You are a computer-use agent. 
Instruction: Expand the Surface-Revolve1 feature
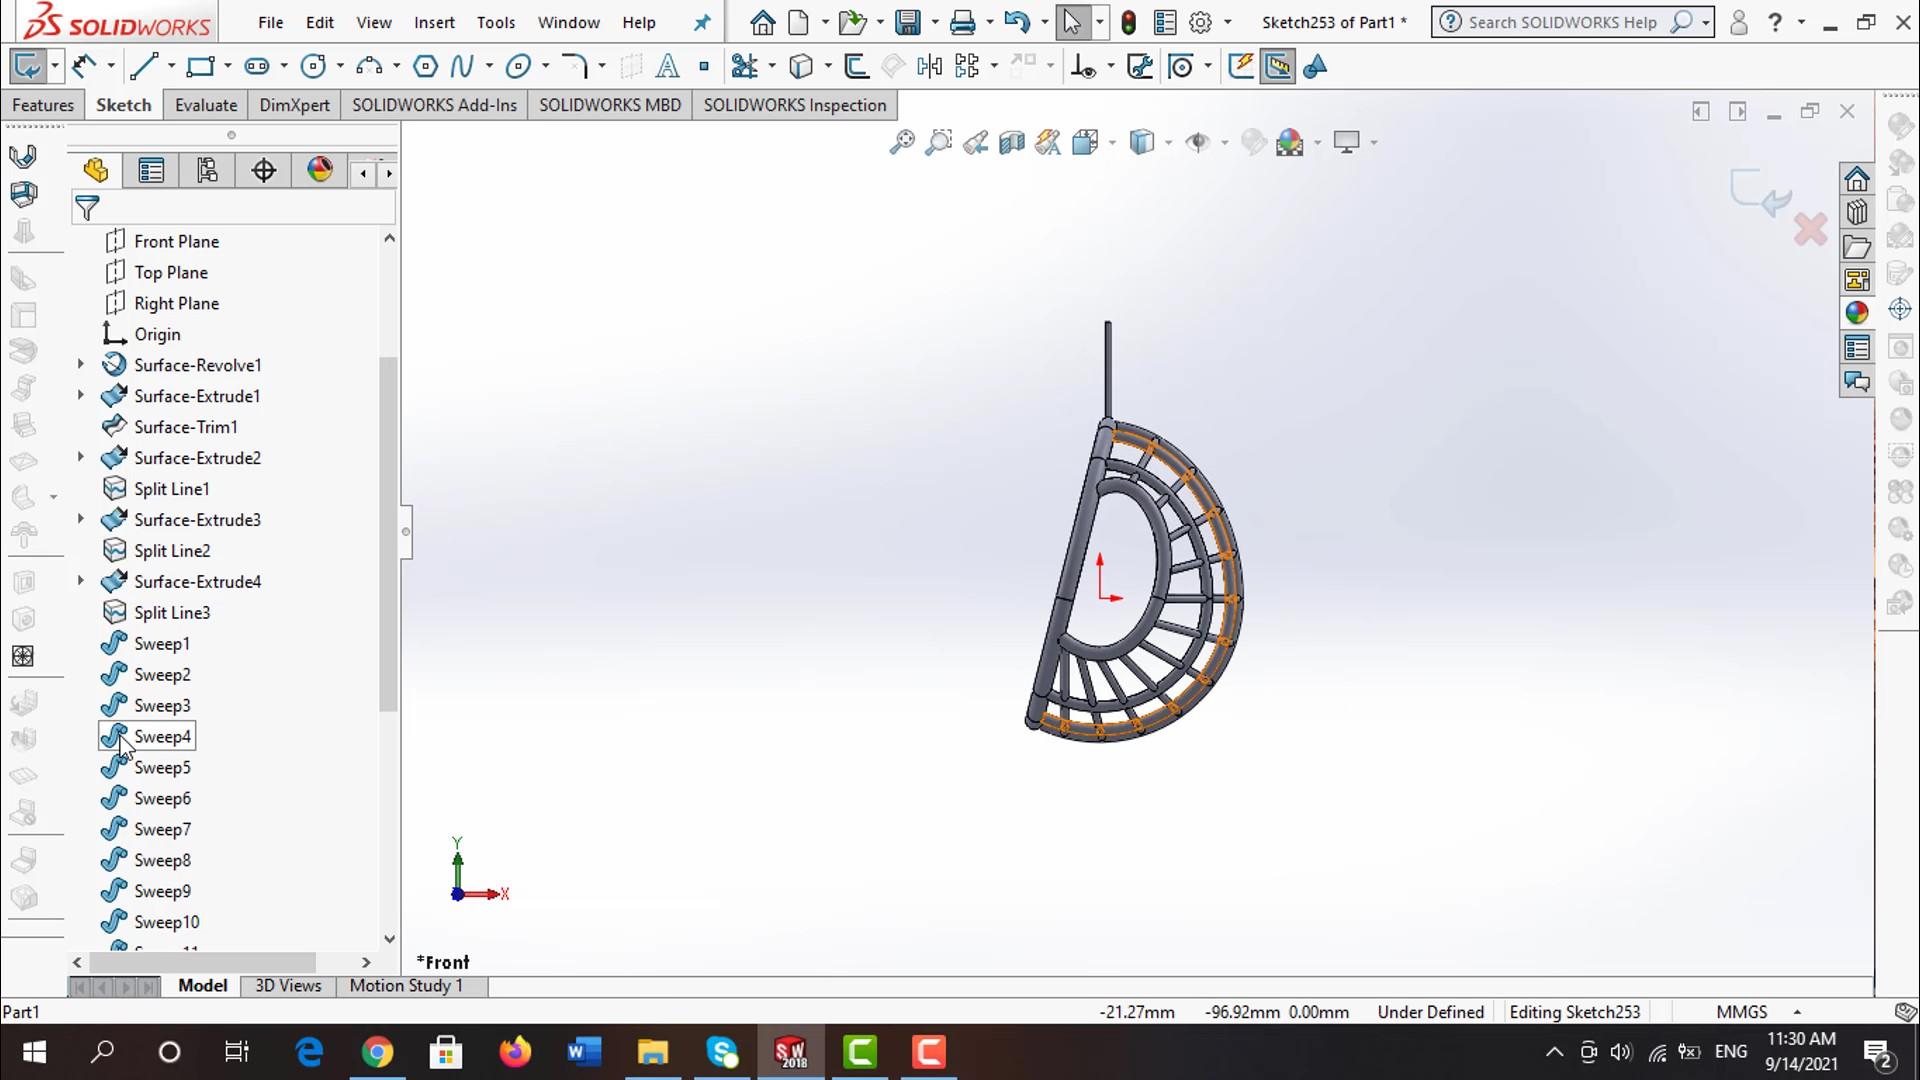click(81, 365)
